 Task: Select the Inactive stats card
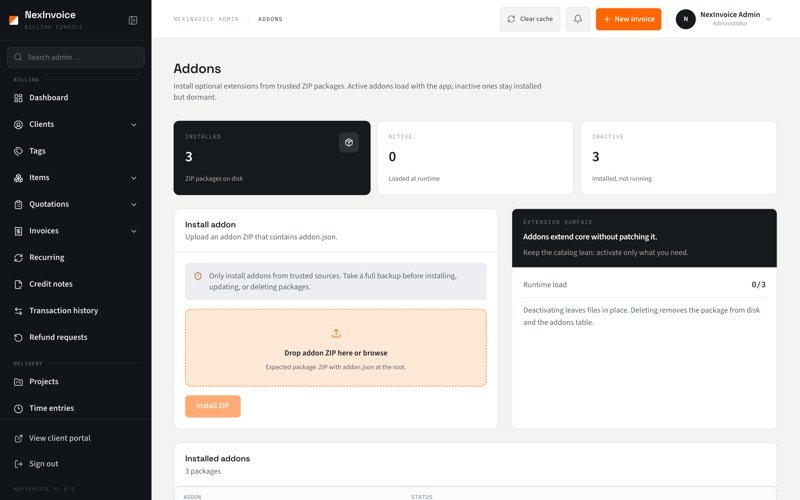point(679,158)
